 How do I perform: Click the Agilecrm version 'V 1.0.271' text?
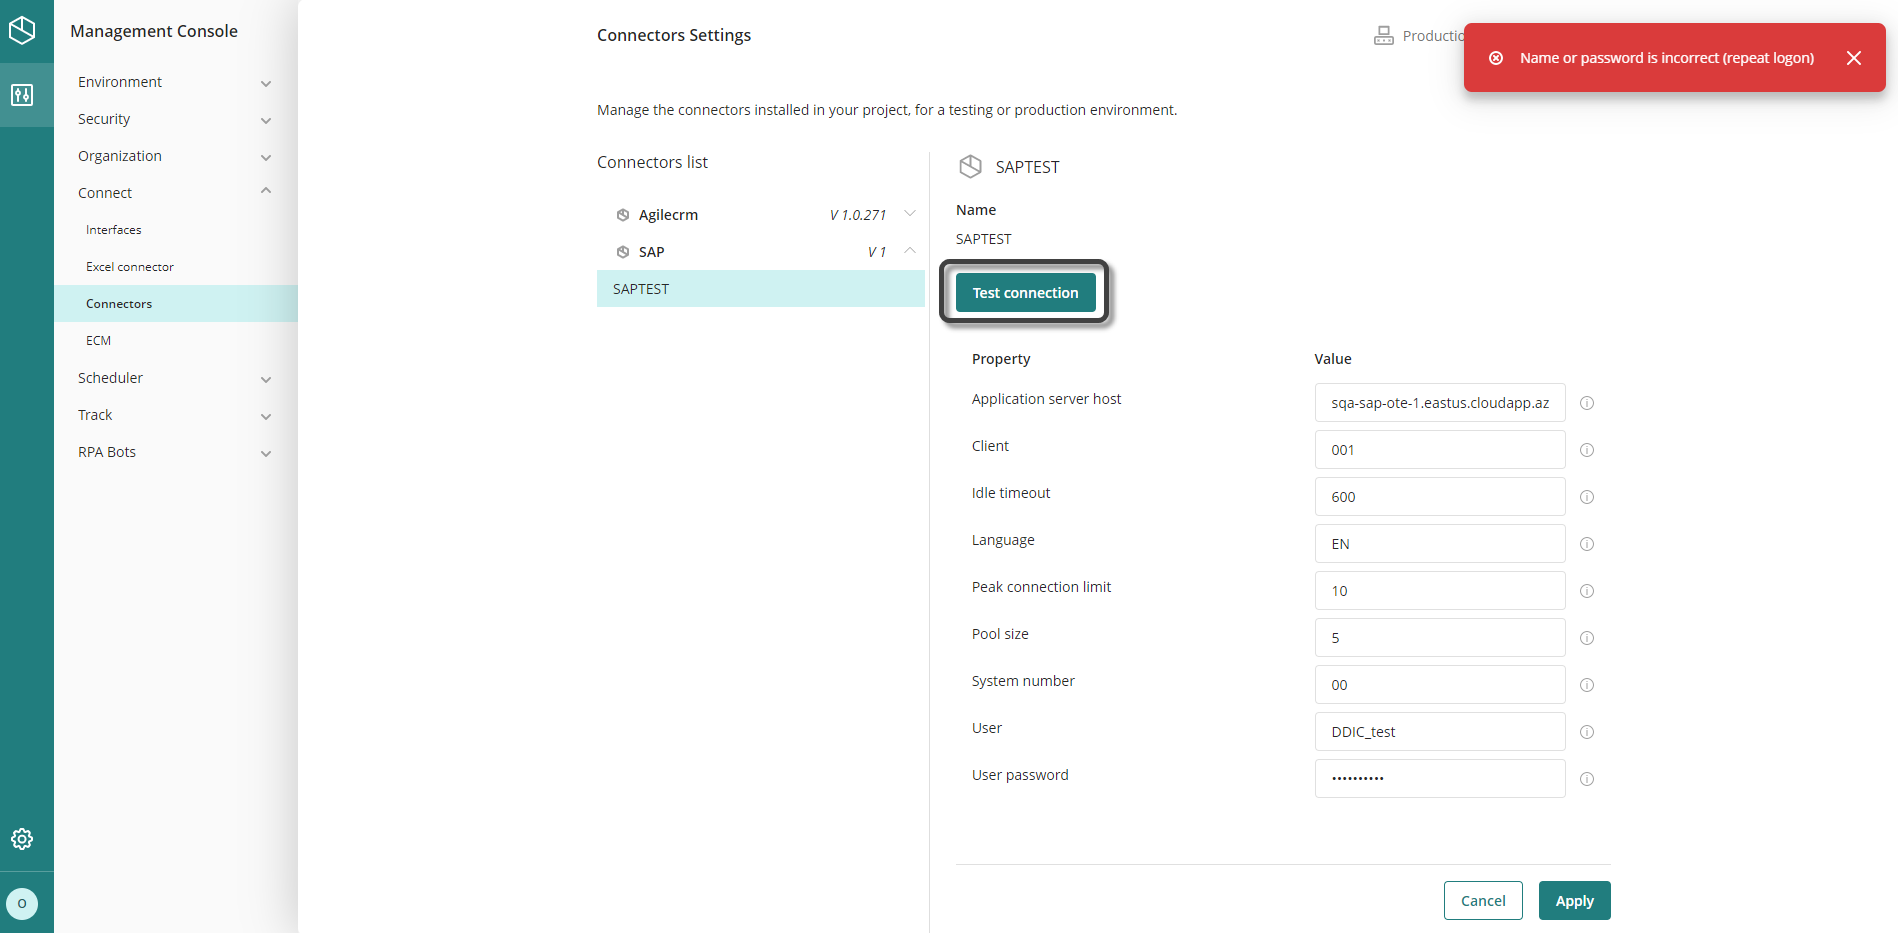click(x=858, y=215)
